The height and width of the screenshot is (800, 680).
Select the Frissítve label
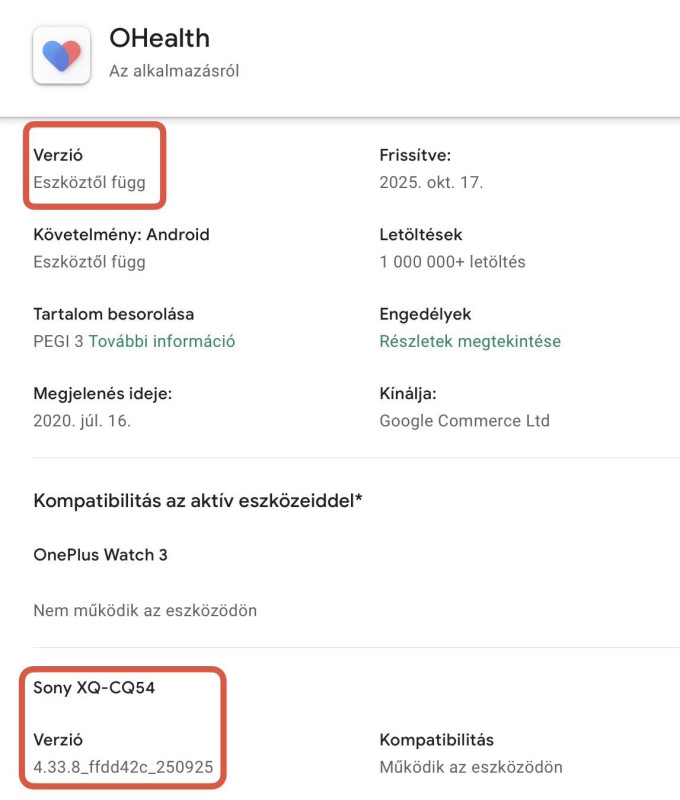415,155
